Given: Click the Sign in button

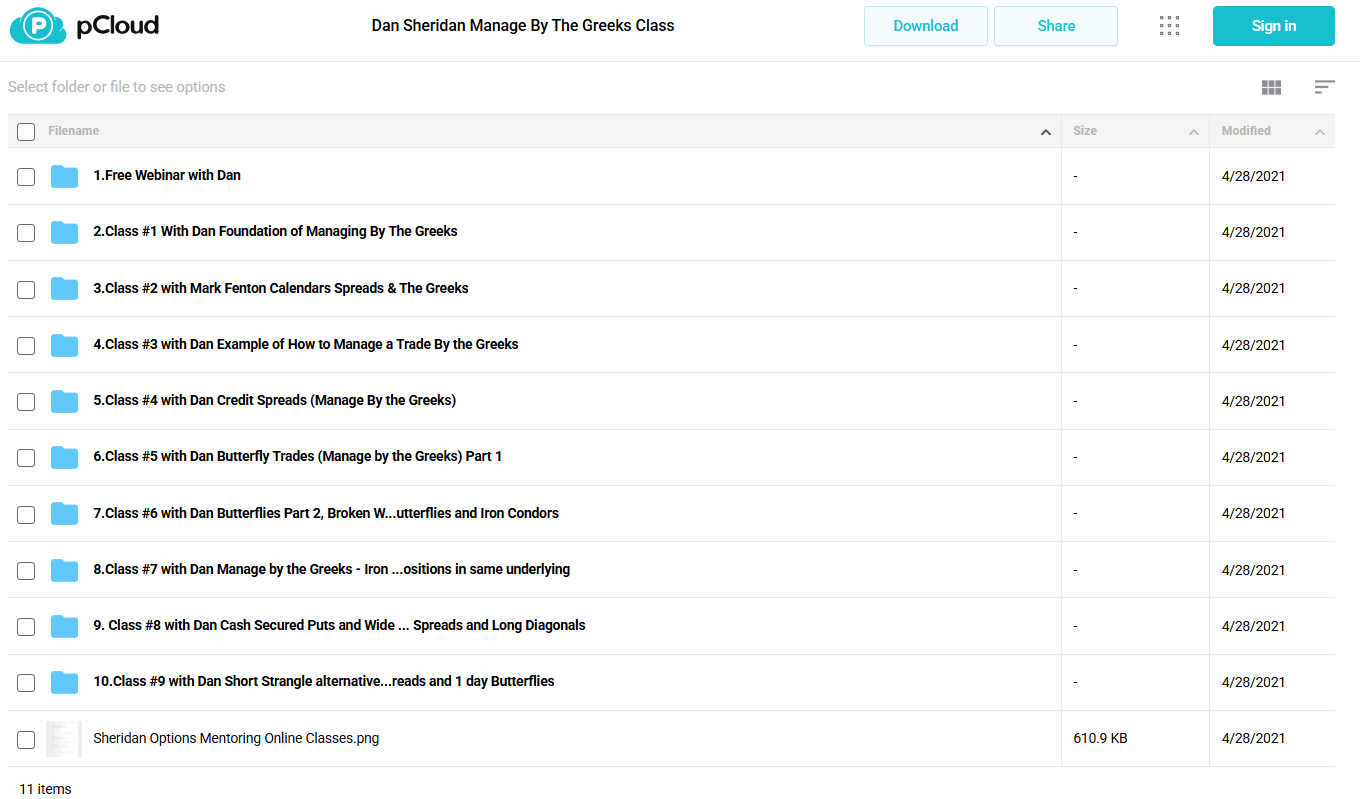Looking at the screenshot, I should 1274,26.
